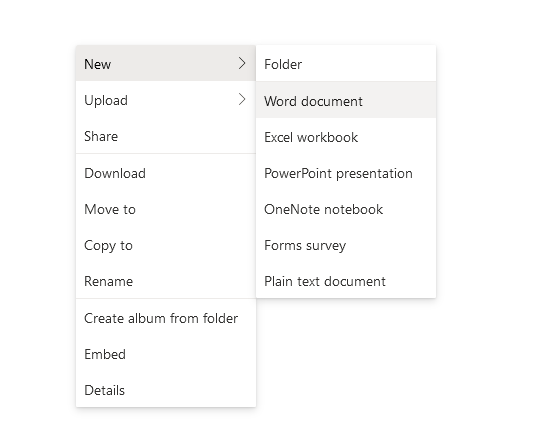Open the Upload menu entry

(166, 100)
